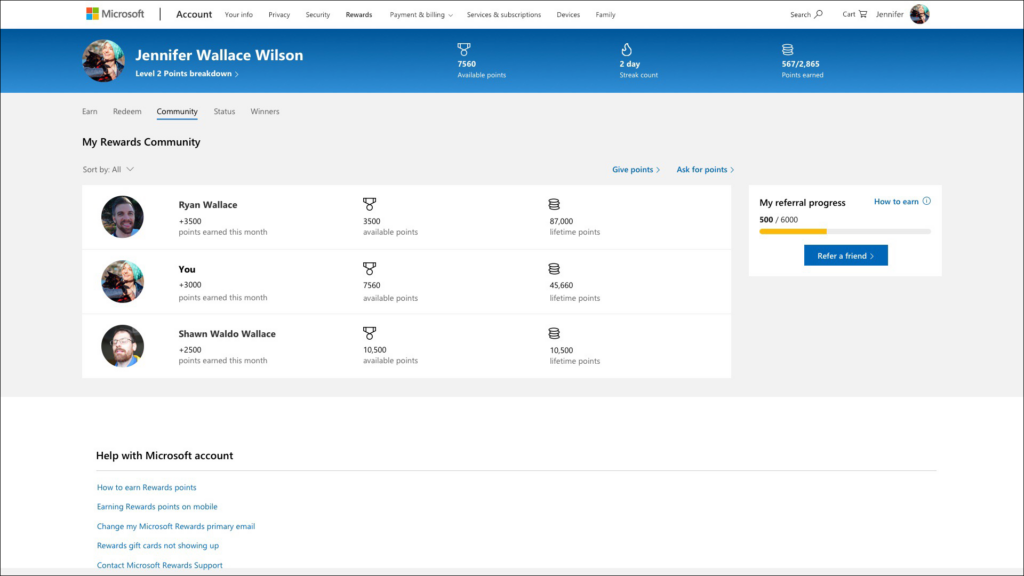Viewport: 1024px width, 576px height.
Task: Open the Security menu item
Action: 317,14
